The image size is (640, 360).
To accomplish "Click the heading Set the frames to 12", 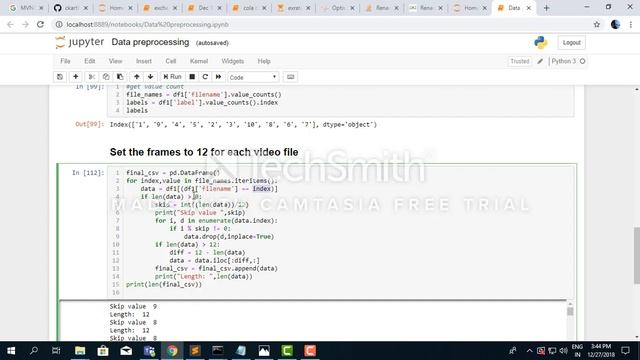I will pos(204,152).
